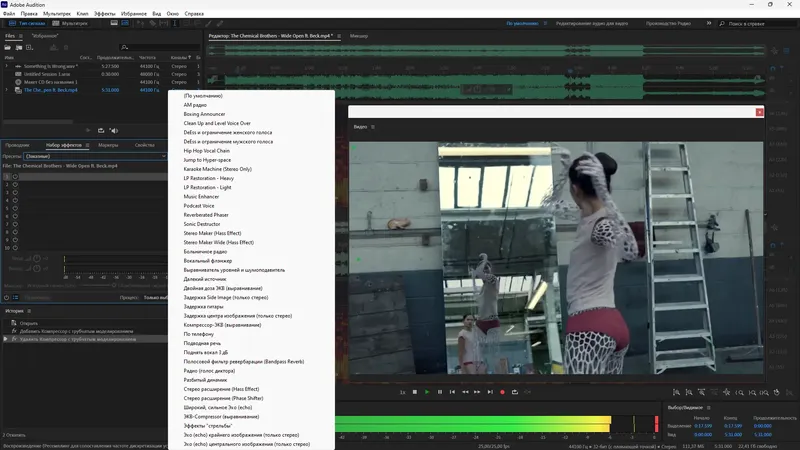
Task: Close the Видео panel window
Action: pyautogui.click(x=759, y=112)
